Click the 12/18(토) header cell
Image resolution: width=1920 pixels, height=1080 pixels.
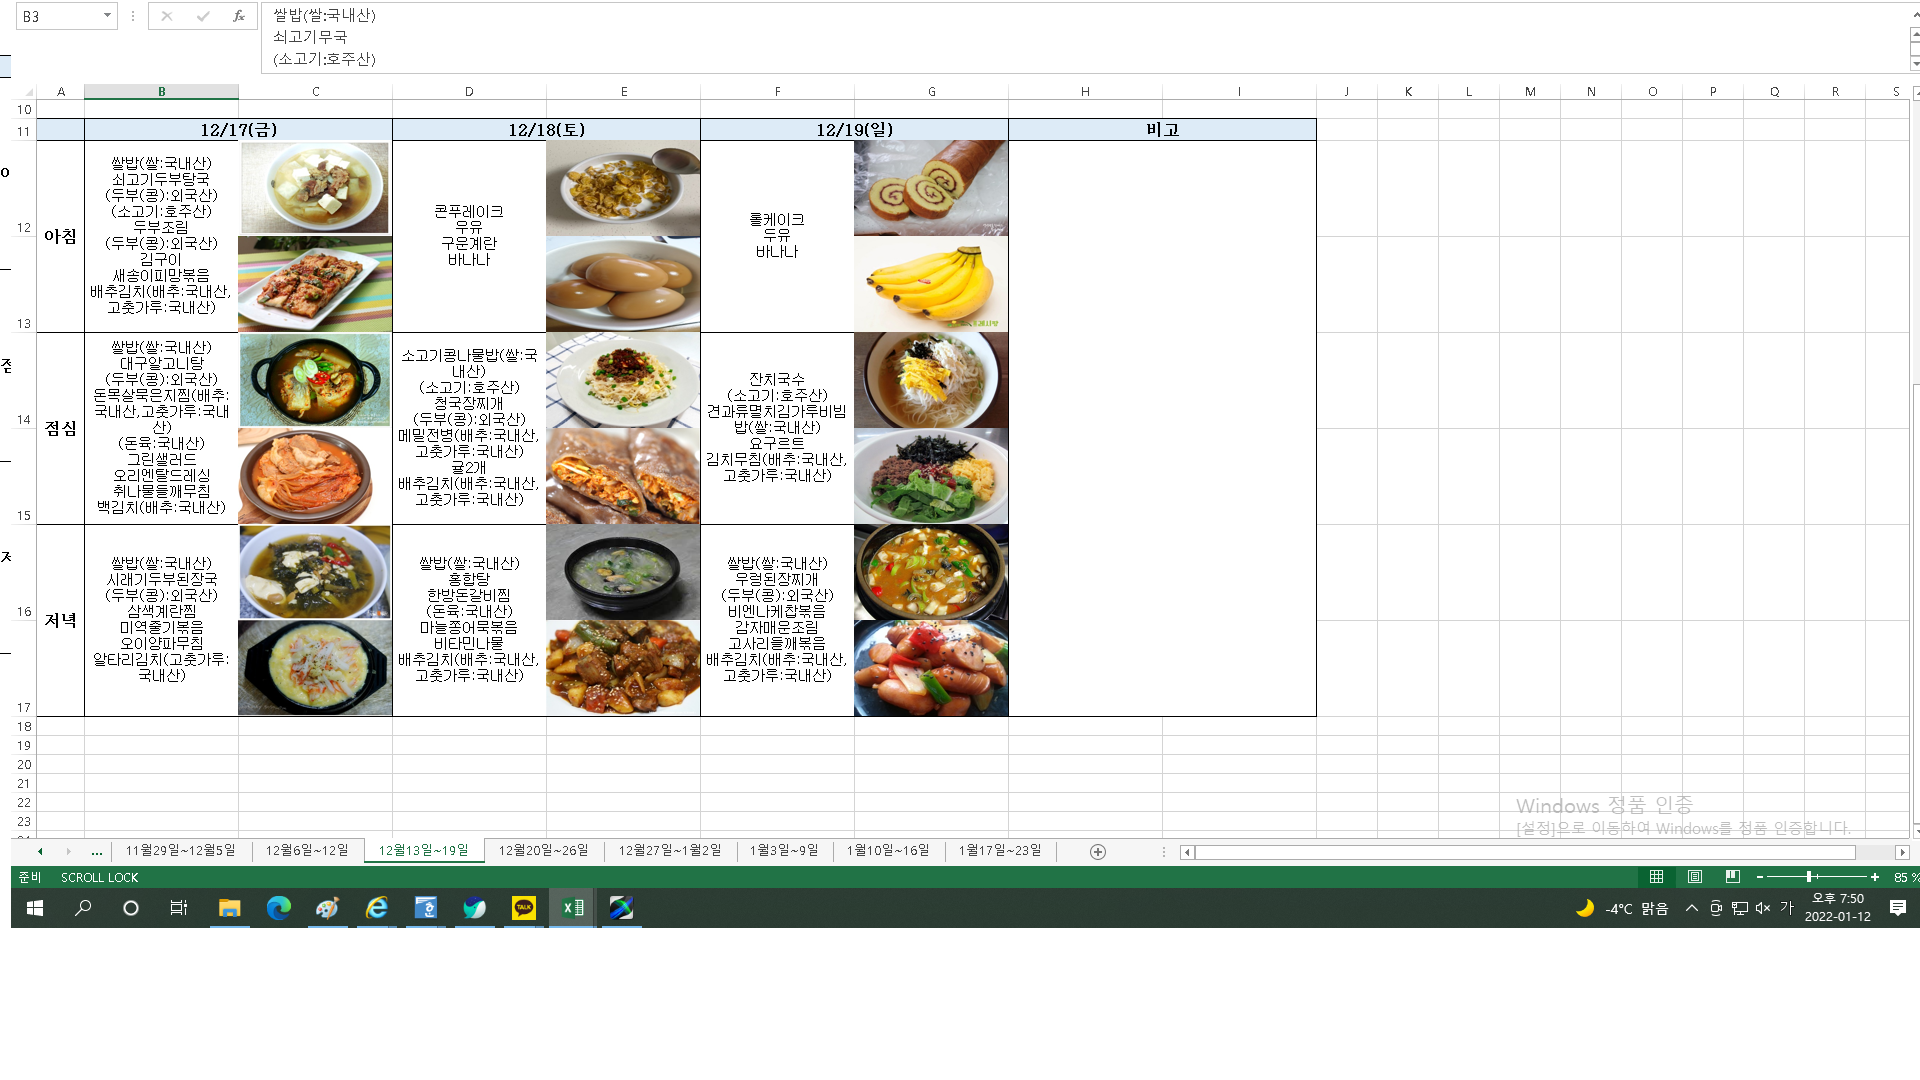(546, 130)
